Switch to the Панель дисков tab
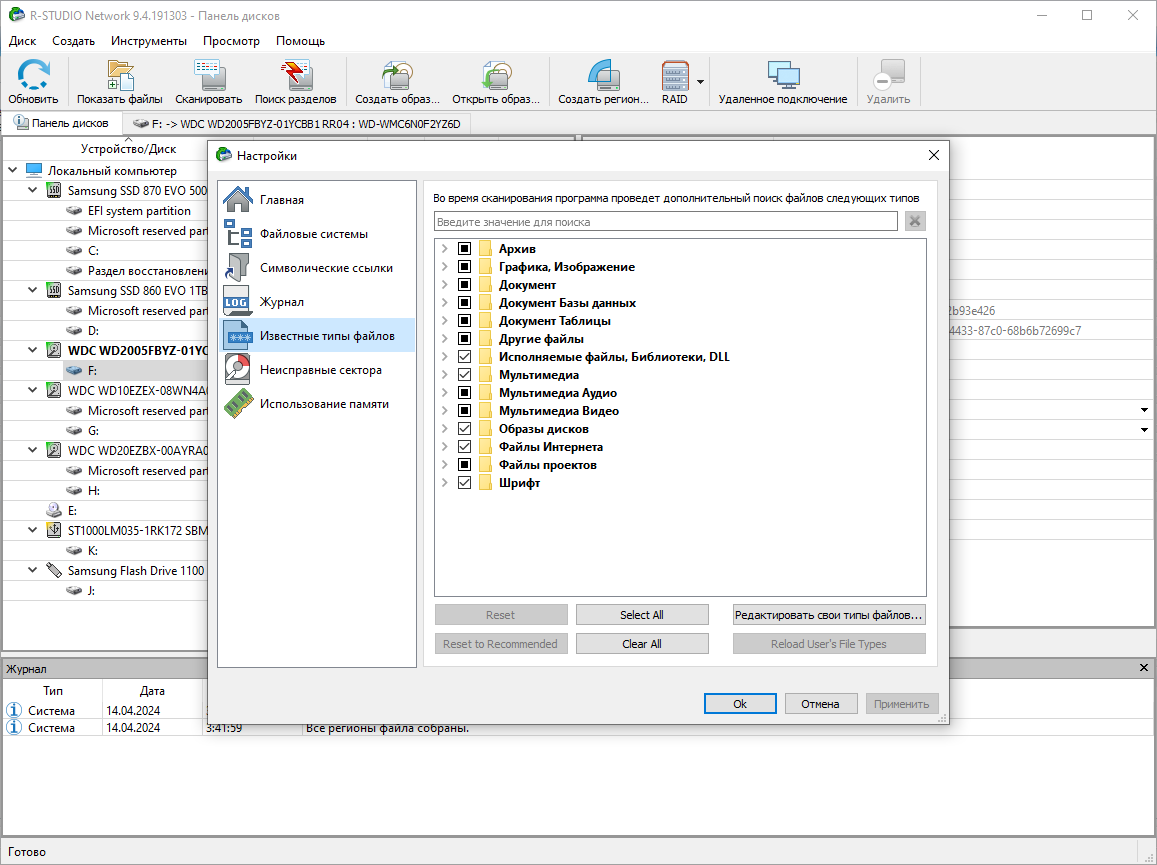The height and width of the screenshot is (865, 1157). pyautogui.click(x=61, y=124)
